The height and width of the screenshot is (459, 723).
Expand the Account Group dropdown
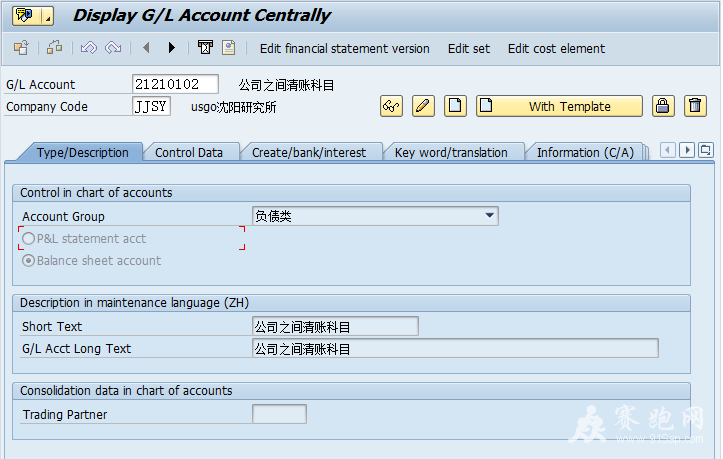coord(490,216)
